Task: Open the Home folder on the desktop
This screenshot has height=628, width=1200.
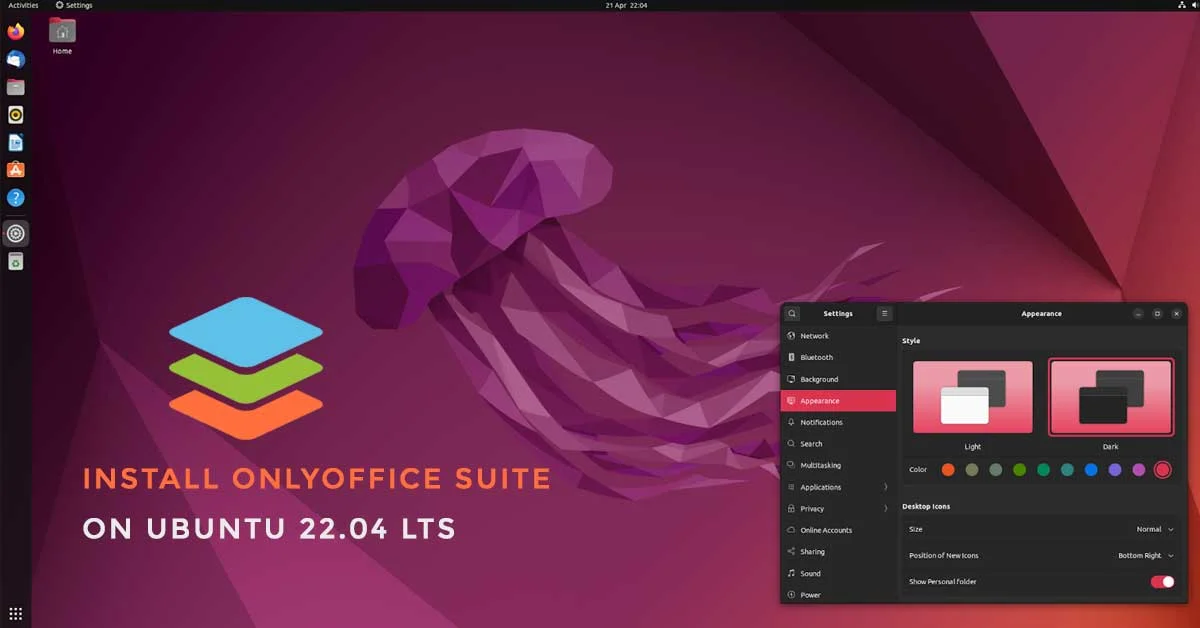Action: pyautogui.click(x=62, y=36)
